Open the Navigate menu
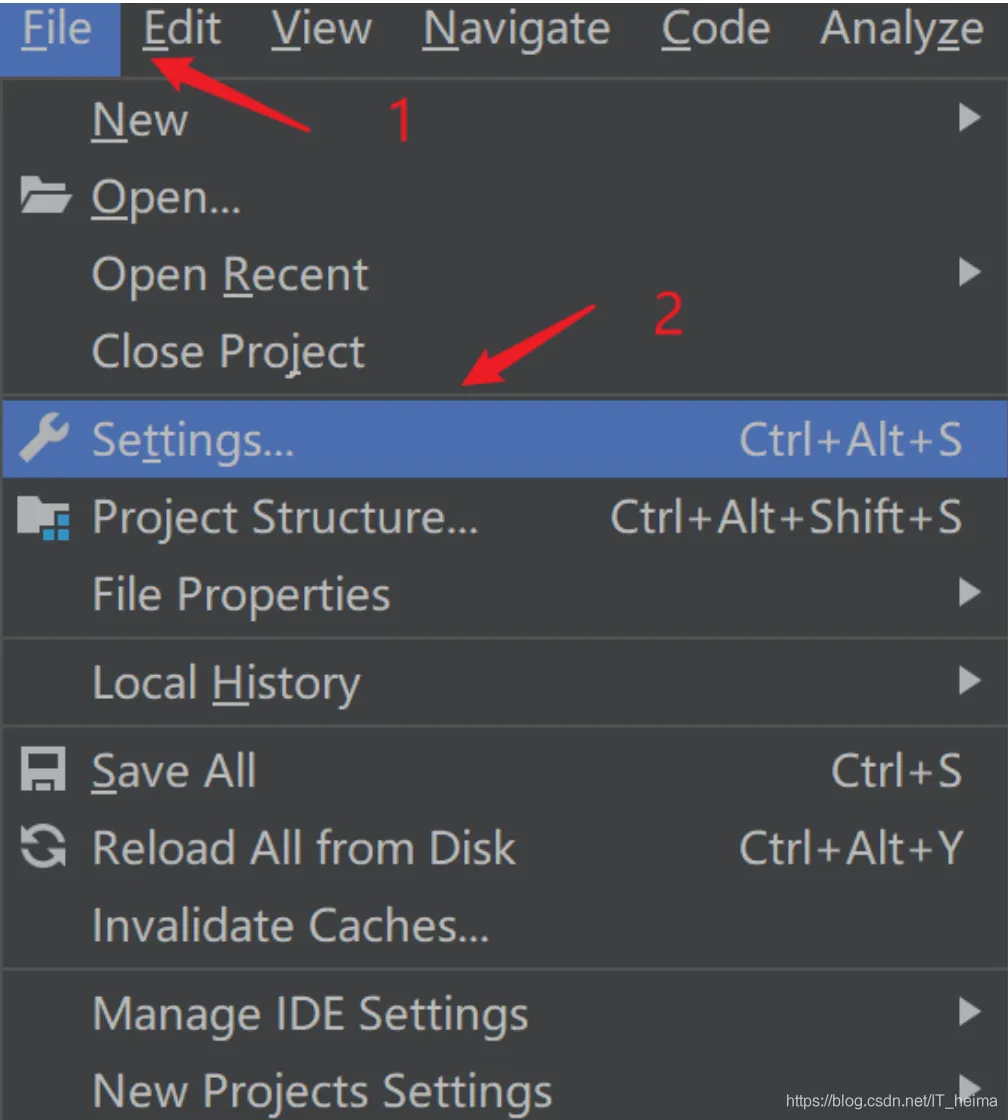Viewport: 1008px width, 1120px height. pos(516,30)
